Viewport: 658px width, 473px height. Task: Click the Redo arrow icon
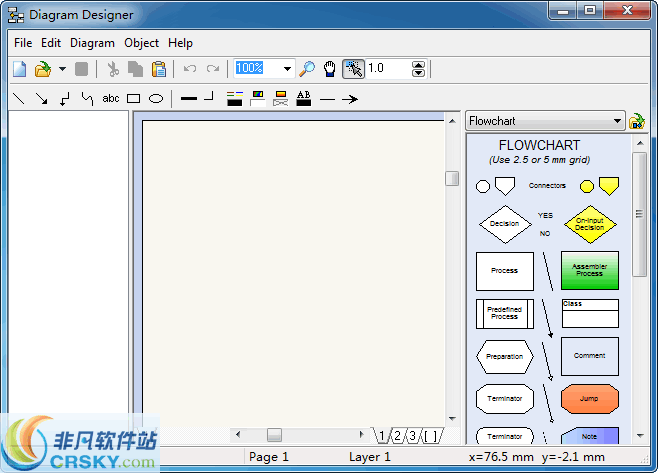213,68
